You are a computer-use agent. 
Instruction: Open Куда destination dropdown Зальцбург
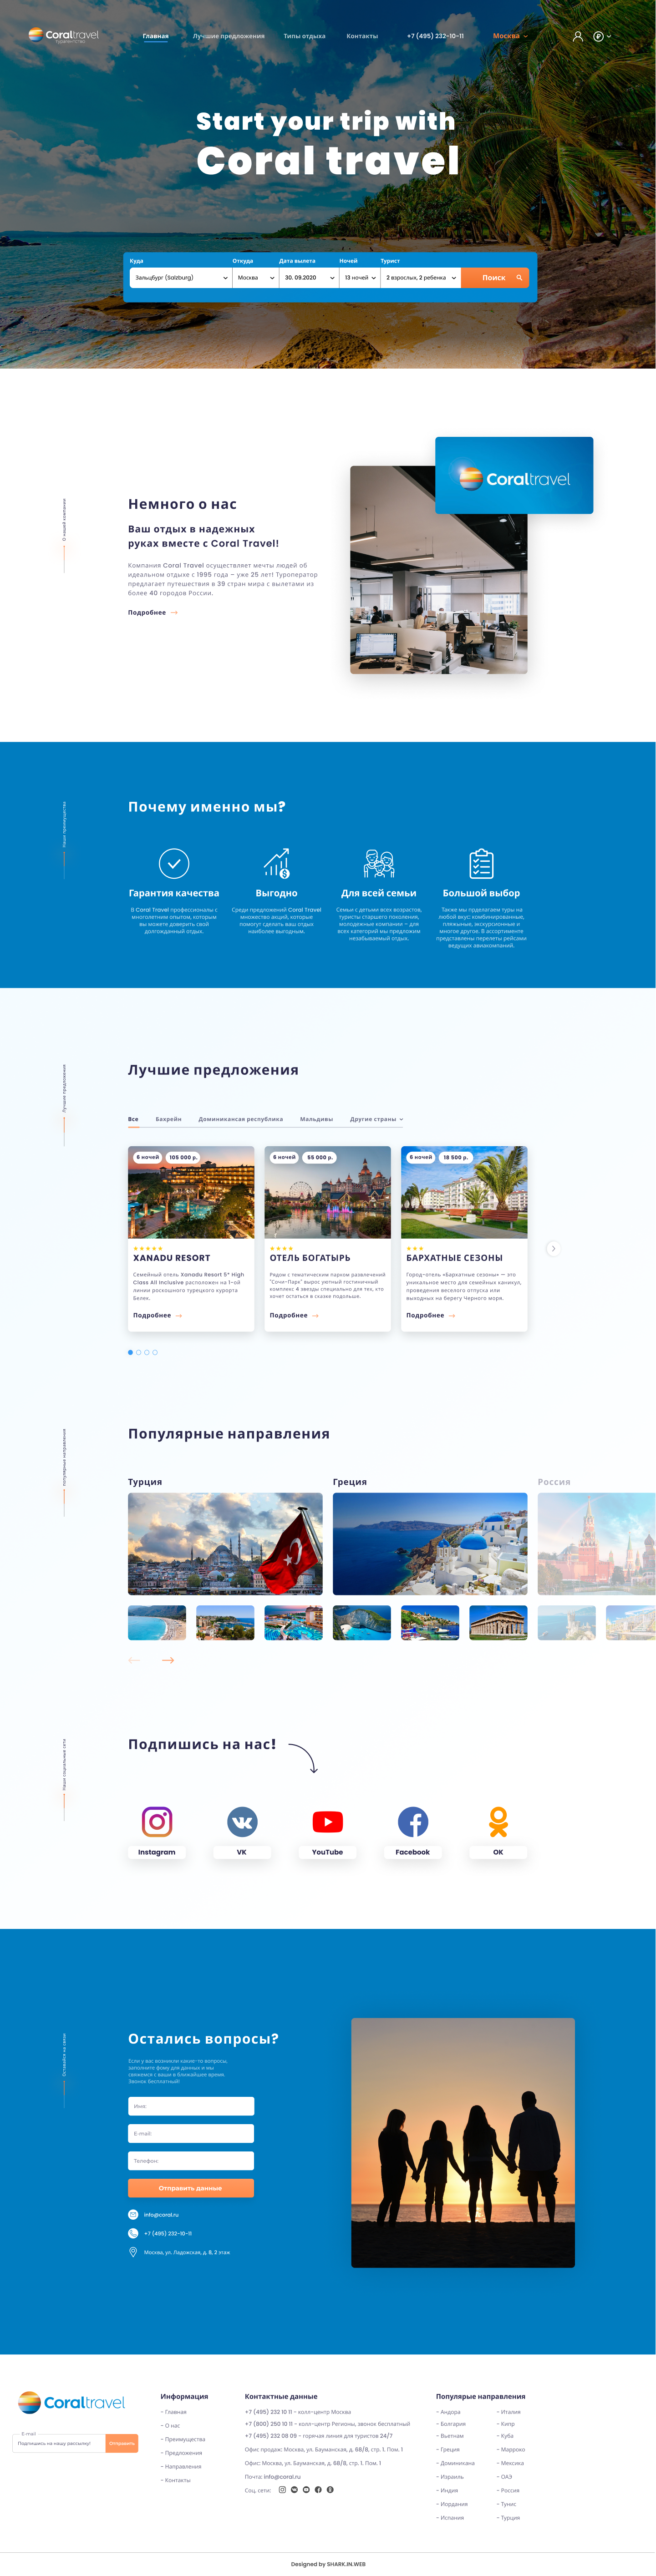181,278
